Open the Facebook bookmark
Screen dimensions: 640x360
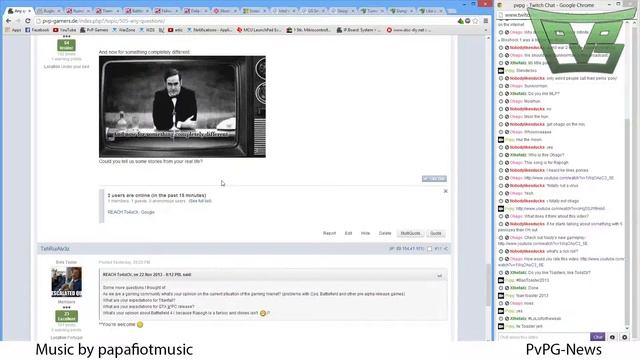[37, 30]
